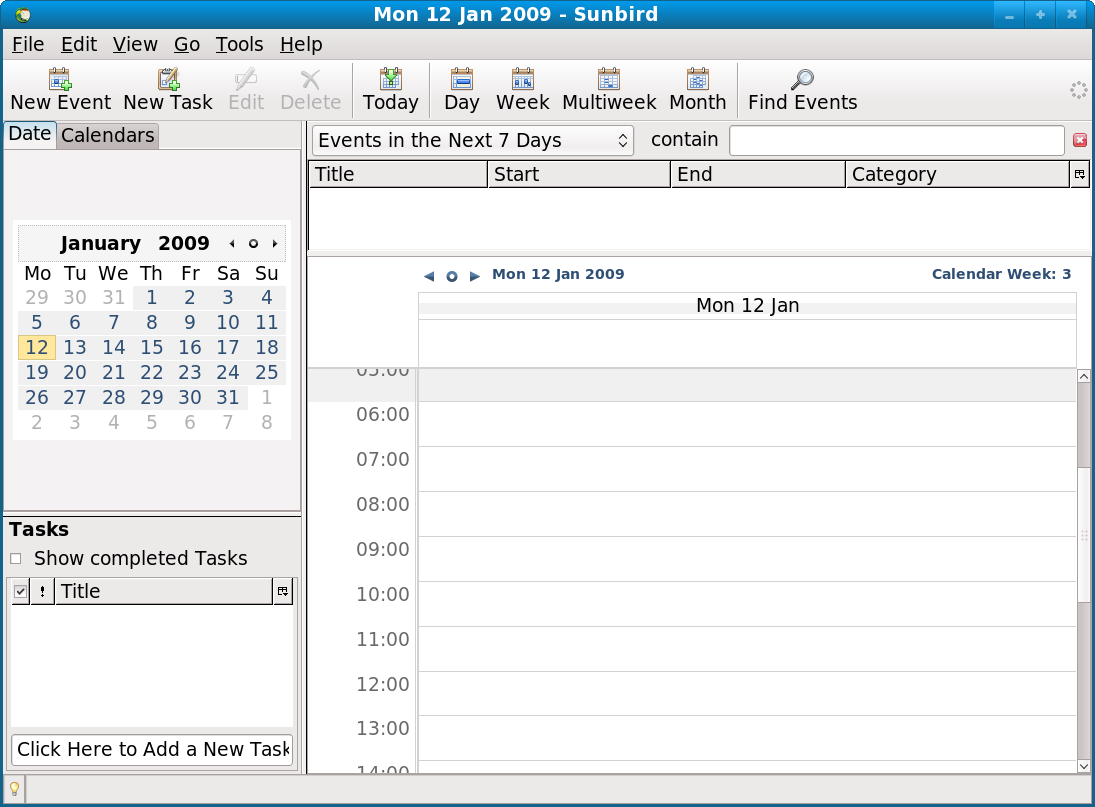Open the event list column picker
Screen dimensions: 1095x807
1080,175
